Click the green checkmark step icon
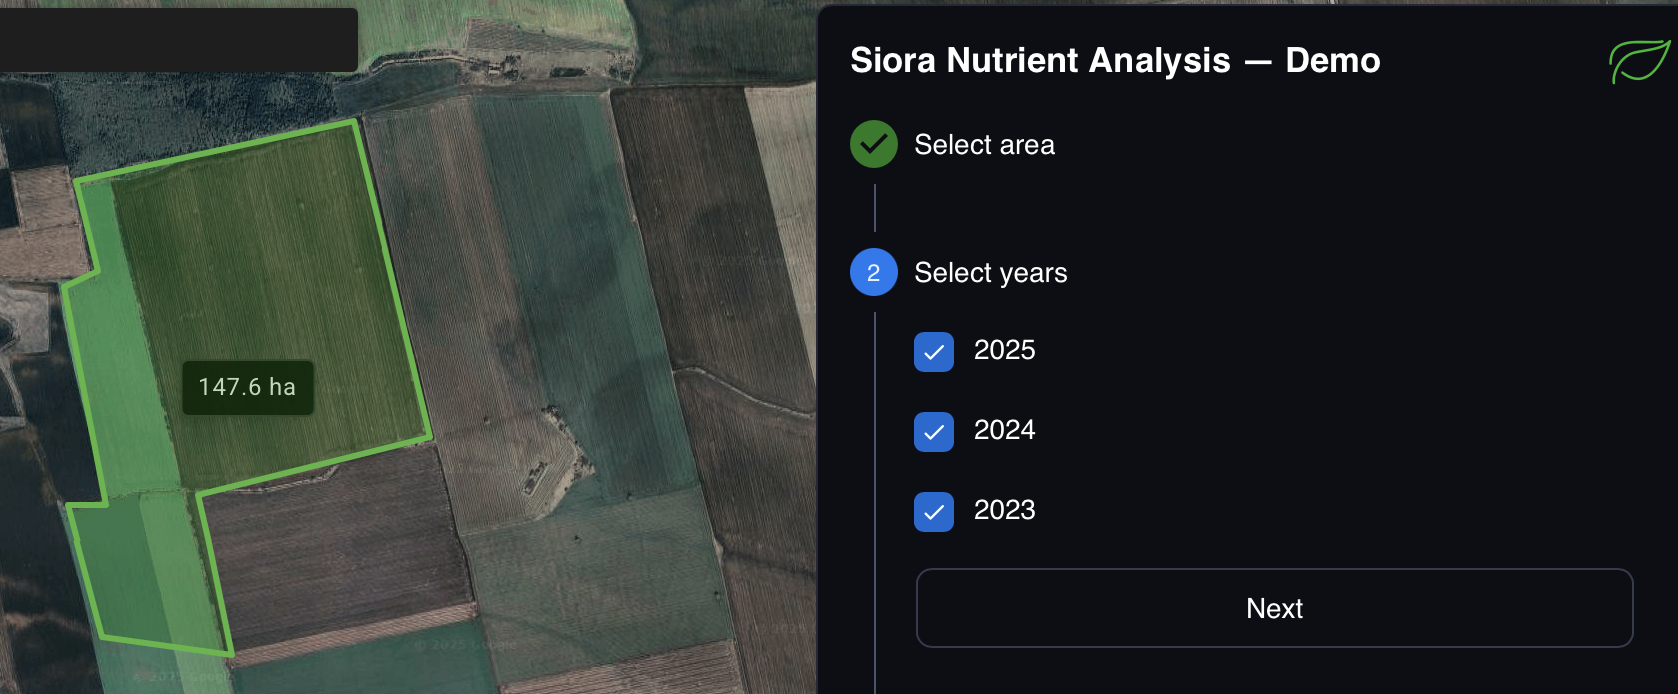The height and width of the screenshot is (694, 1678). coord(873,144)
